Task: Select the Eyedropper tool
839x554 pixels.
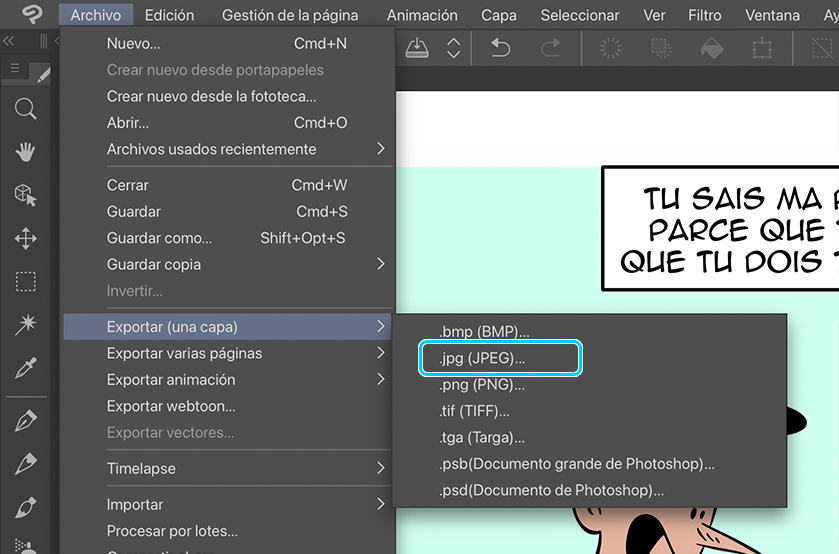Action: (x=26, y=368)
